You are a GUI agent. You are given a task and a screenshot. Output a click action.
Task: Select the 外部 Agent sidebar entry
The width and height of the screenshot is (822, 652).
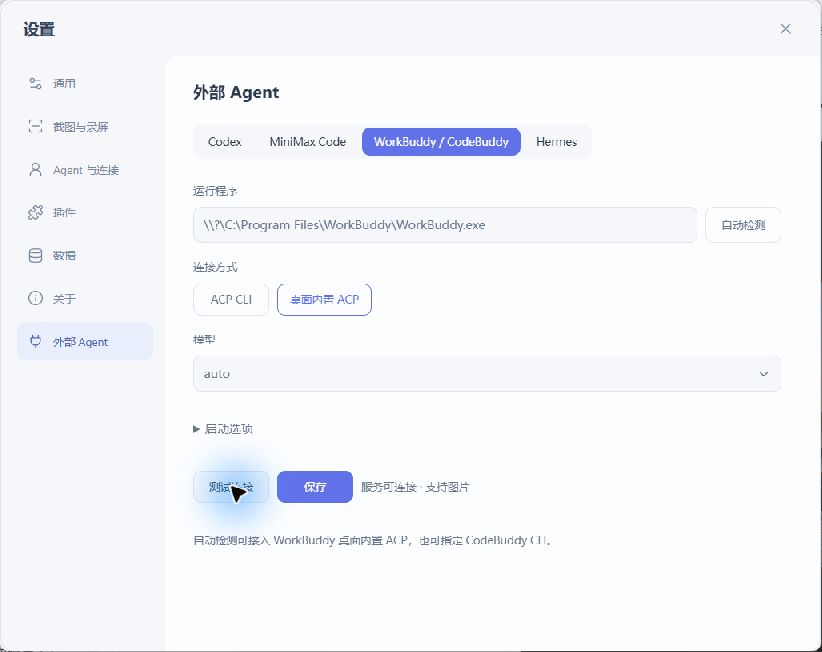(85, 341)
